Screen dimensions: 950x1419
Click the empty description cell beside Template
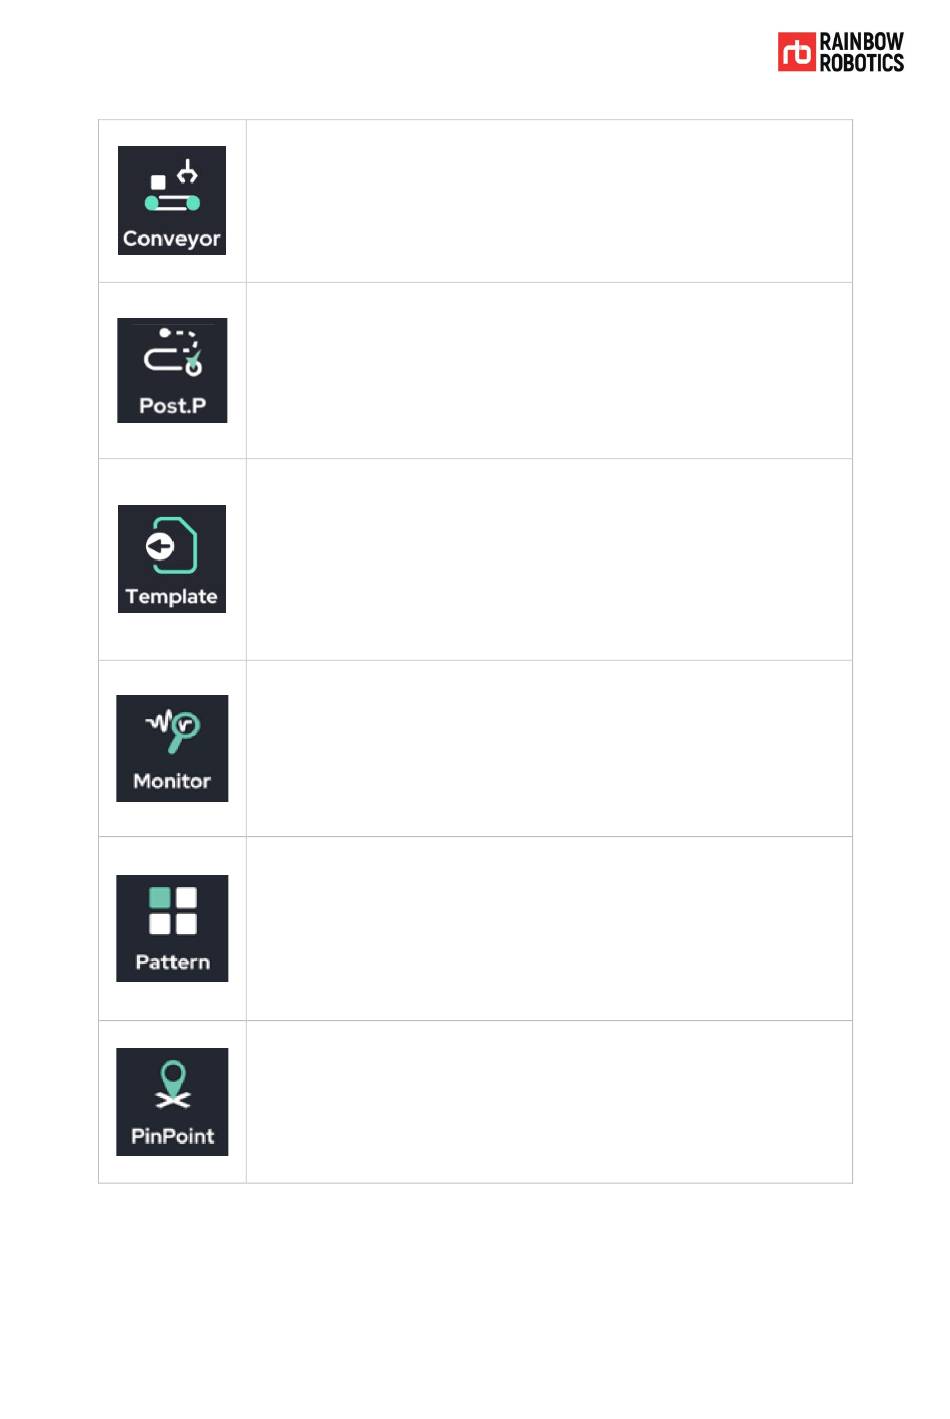549,560
